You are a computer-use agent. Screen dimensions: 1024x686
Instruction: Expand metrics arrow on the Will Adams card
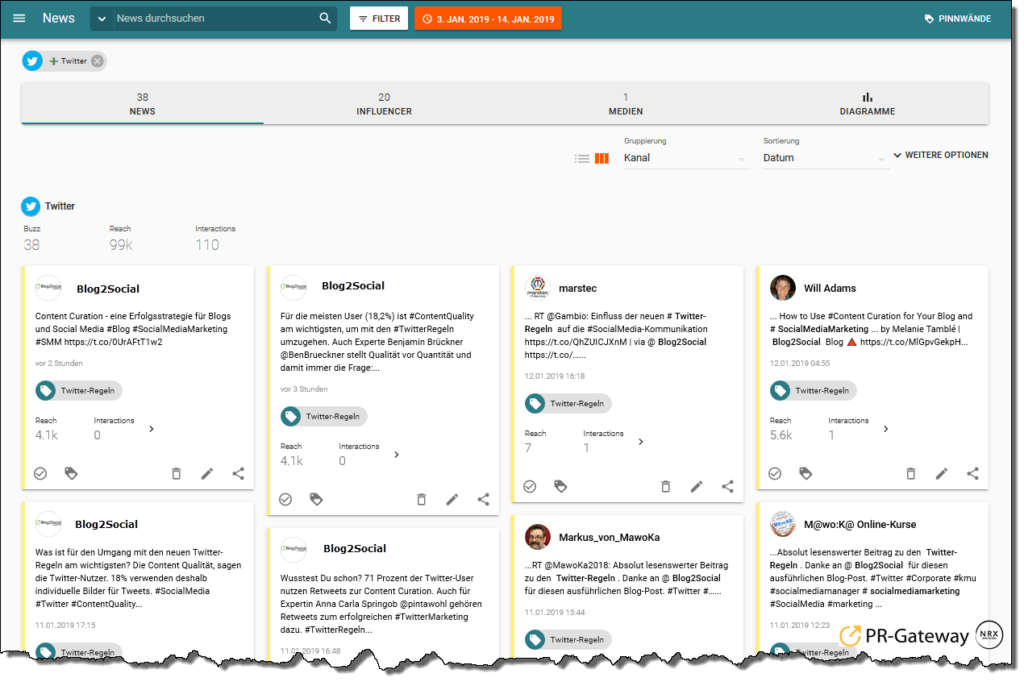[x=886, y=429]
